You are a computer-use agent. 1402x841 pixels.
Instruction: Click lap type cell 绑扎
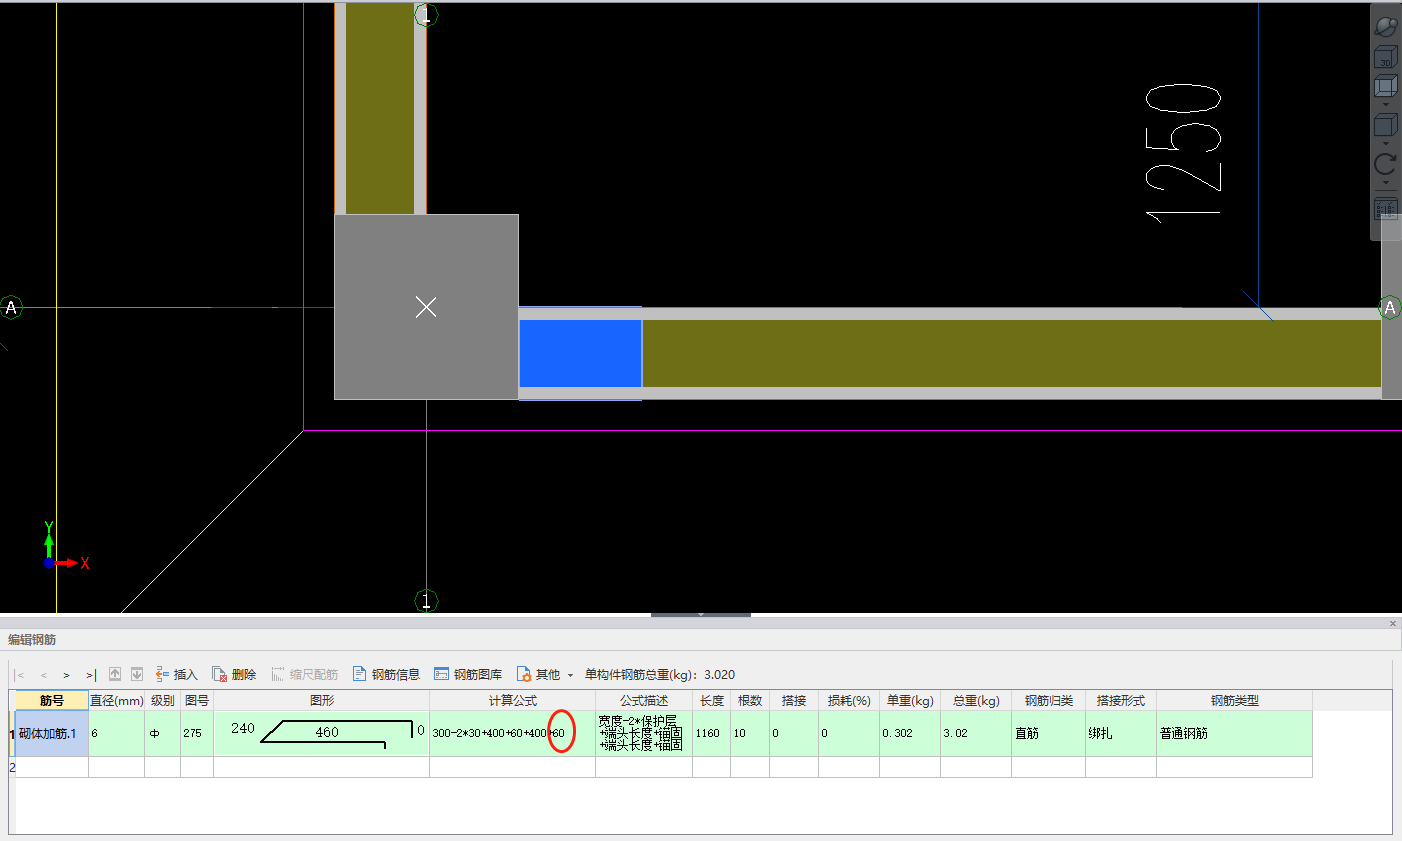[x=1121, y=733]
